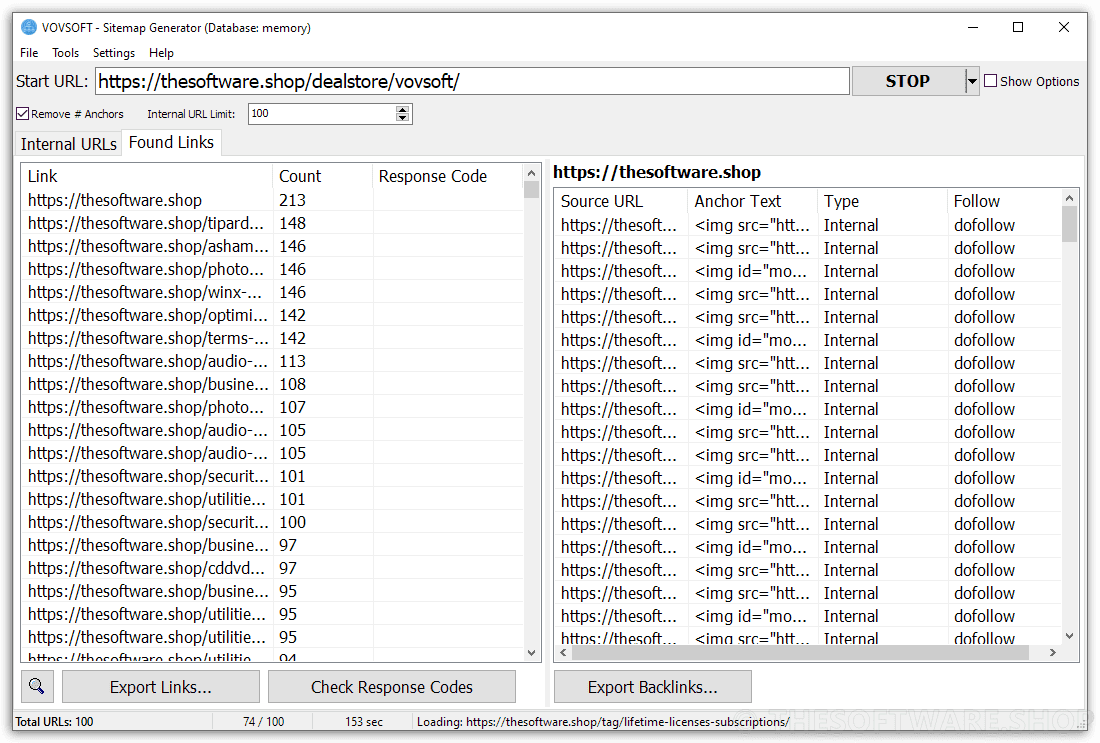Image resolution: width=1100 pixels, height=743 pixels.
Task: Click the Total URLs: 100 status text
Action: [54, 721]
